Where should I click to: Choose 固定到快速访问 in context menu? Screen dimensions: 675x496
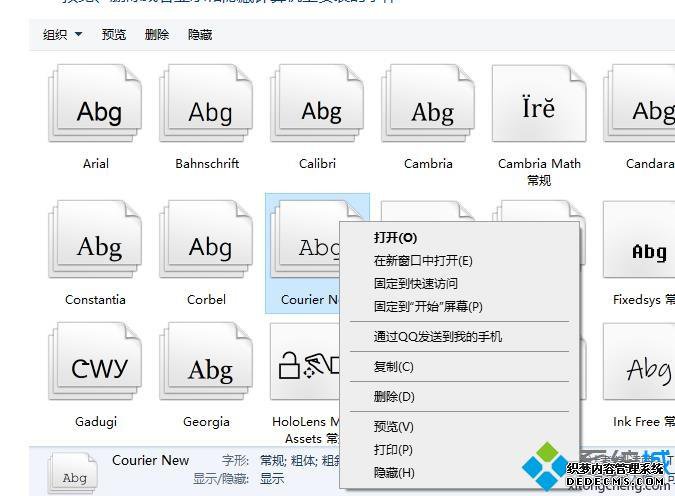point(460,283)
